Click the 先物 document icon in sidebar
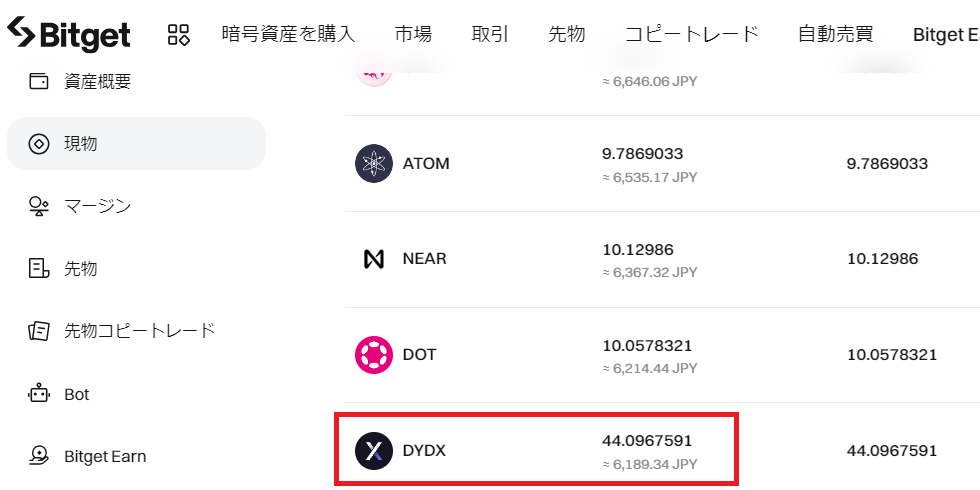Viewport: 980px width, 490px height. point(39,268)
